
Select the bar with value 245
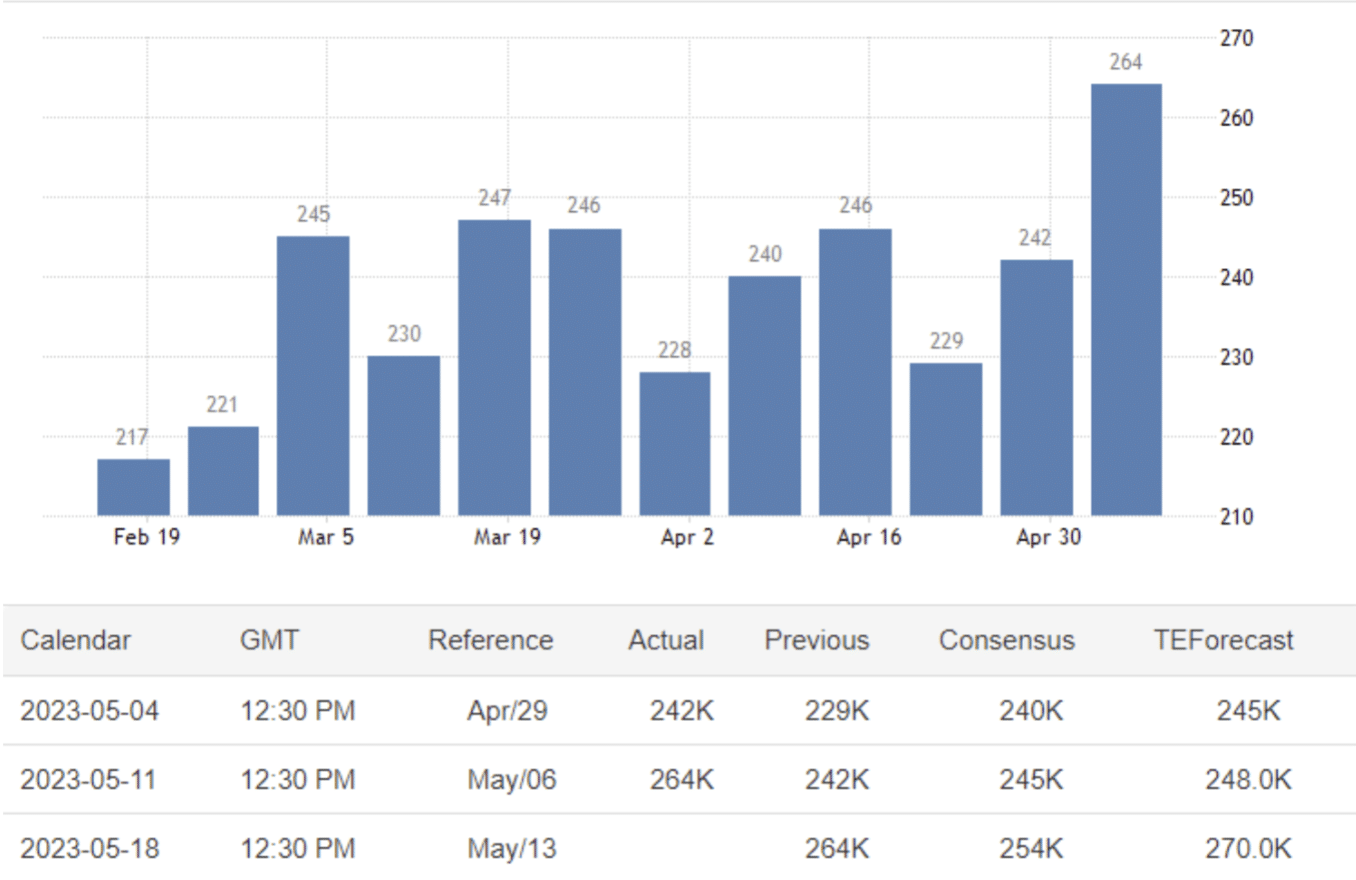[x=313, y=376]
